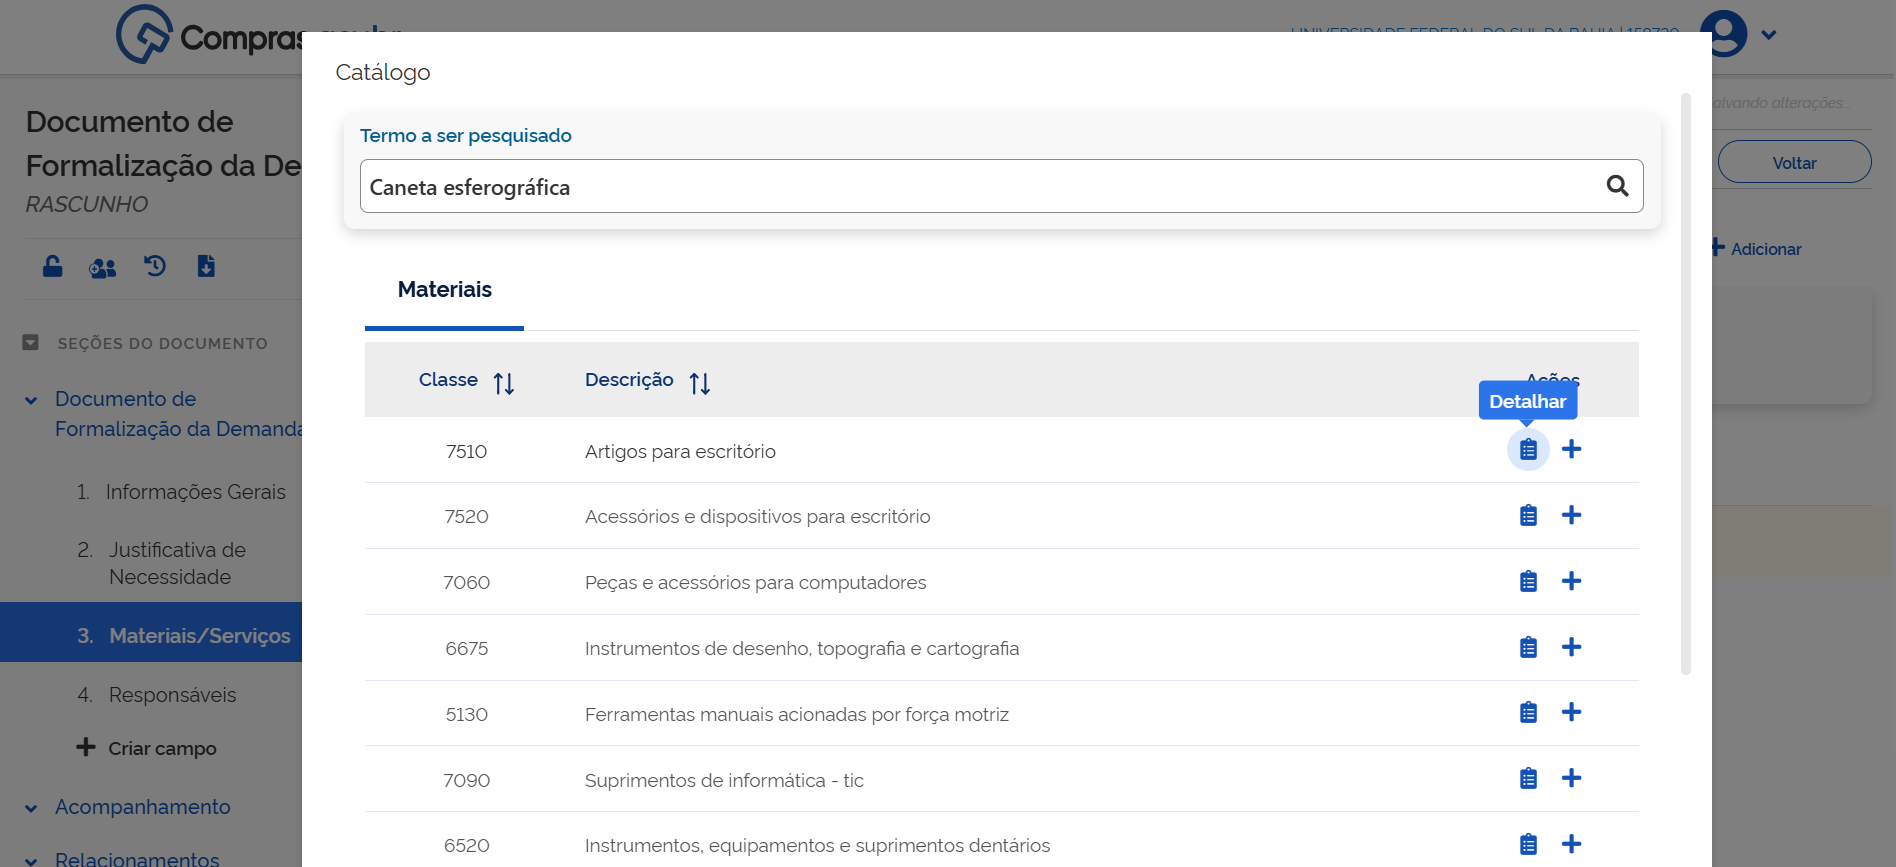
Task: Focus the search term input field
Action: pyautogui.click(x=980, y=187)
